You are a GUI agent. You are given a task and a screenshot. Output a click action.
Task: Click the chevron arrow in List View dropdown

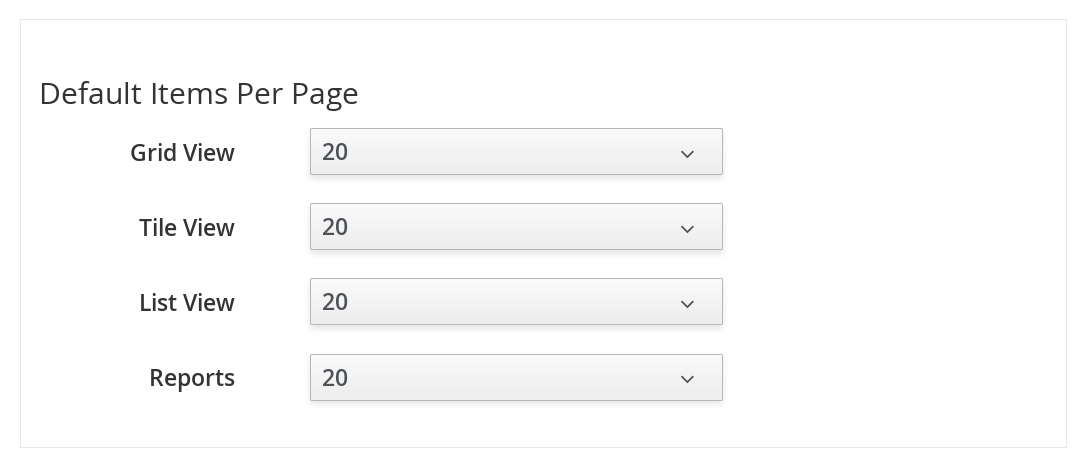[687, 304]
